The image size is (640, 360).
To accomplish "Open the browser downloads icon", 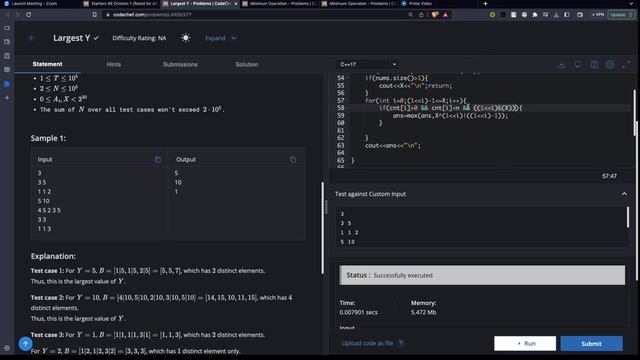I will (556, 15).
